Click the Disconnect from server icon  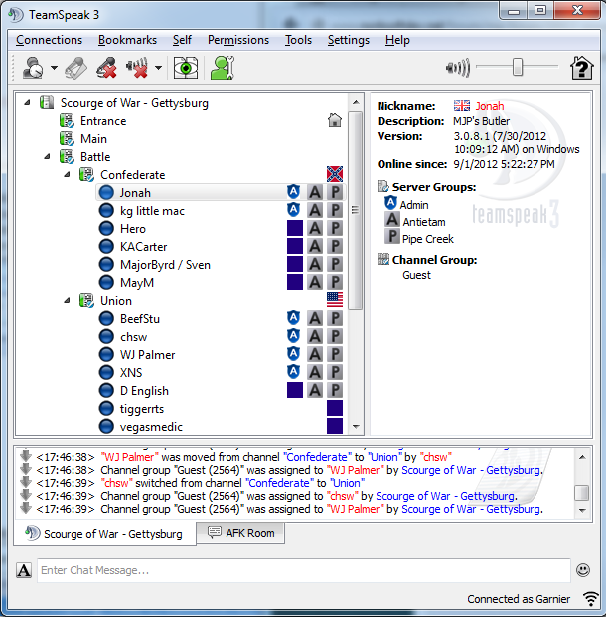[76, 68]
